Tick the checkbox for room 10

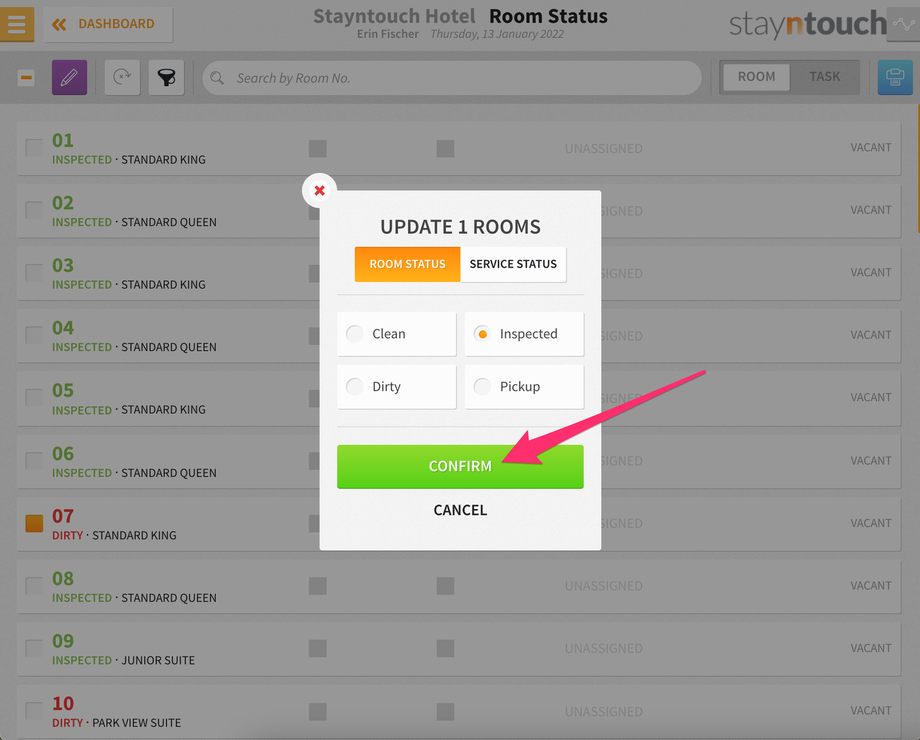(x=34, y=711)
